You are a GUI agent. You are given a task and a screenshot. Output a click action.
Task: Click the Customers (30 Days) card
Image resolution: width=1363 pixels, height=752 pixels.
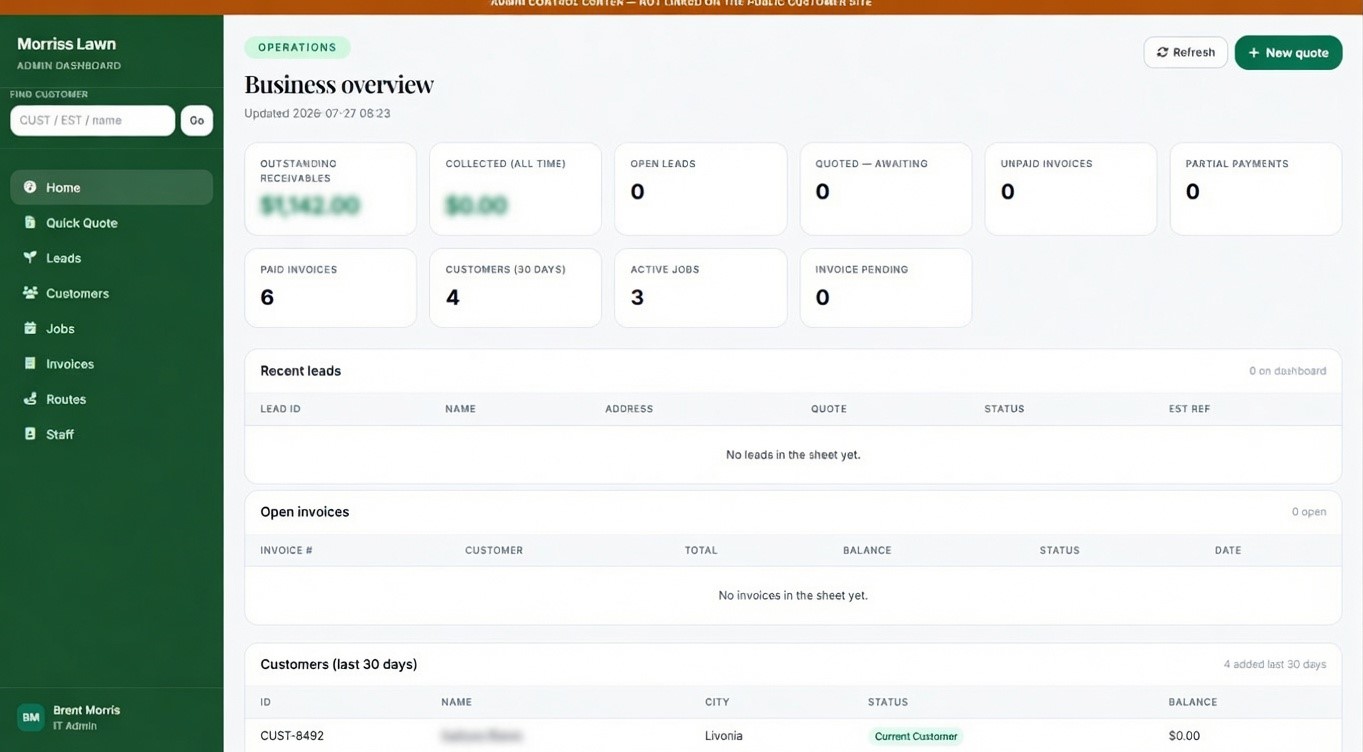click(515, 288)
